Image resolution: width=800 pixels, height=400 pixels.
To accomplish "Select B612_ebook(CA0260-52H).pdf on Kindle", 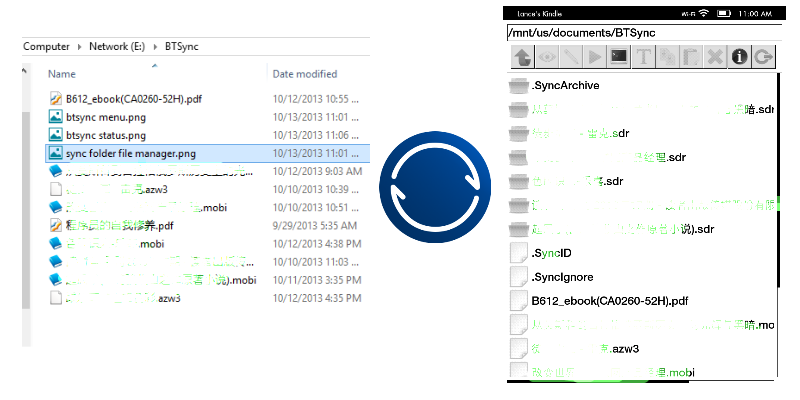I will pos(610,301).
